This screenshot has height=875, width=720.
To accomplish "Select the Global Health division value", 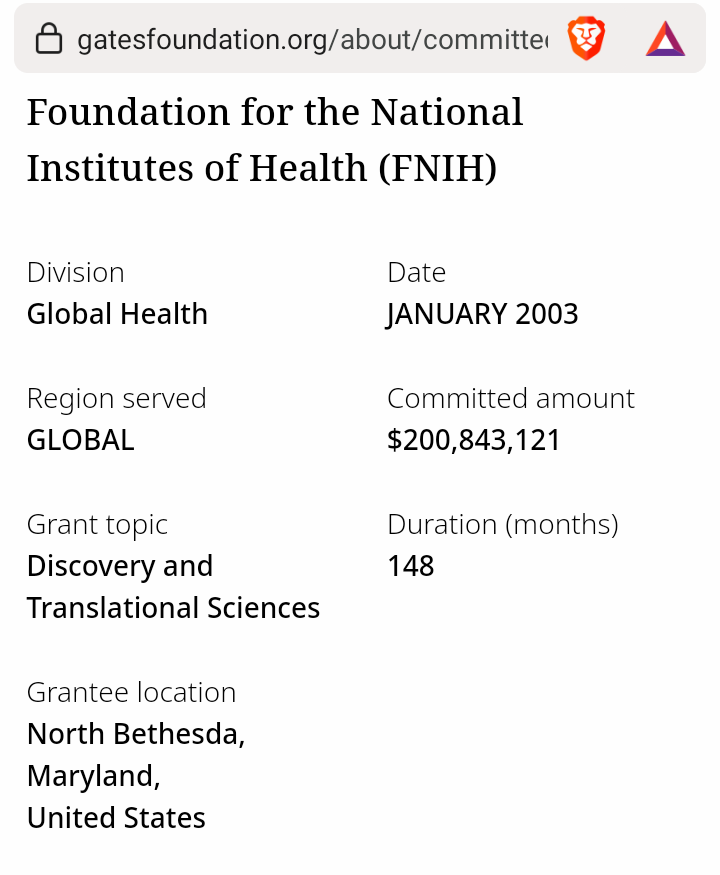I will click(117, 314).
